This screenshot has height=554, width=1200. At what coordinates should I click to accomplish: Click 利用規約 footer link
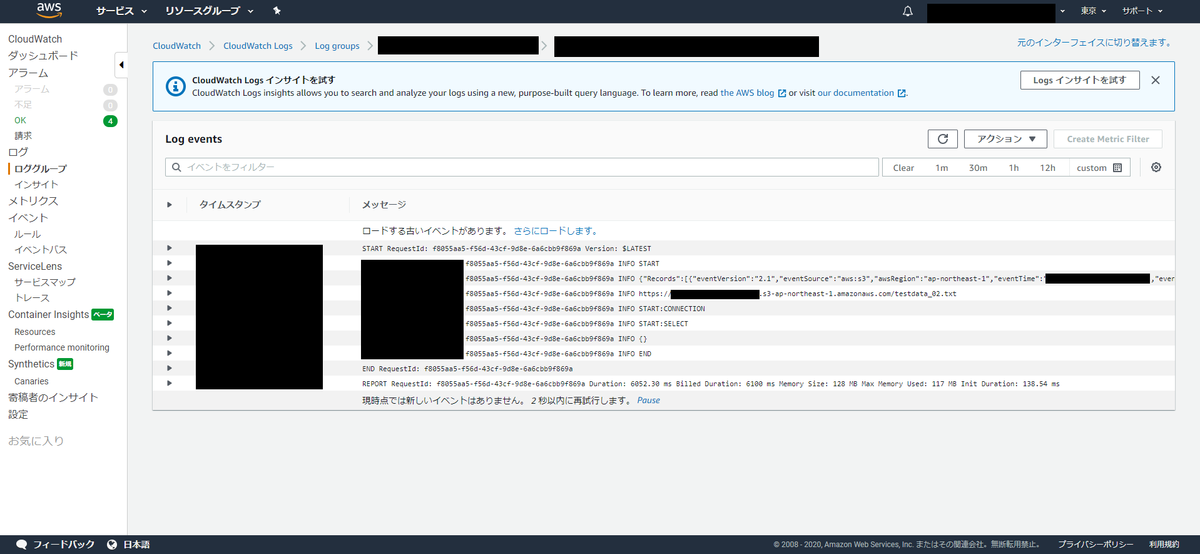1164,544
